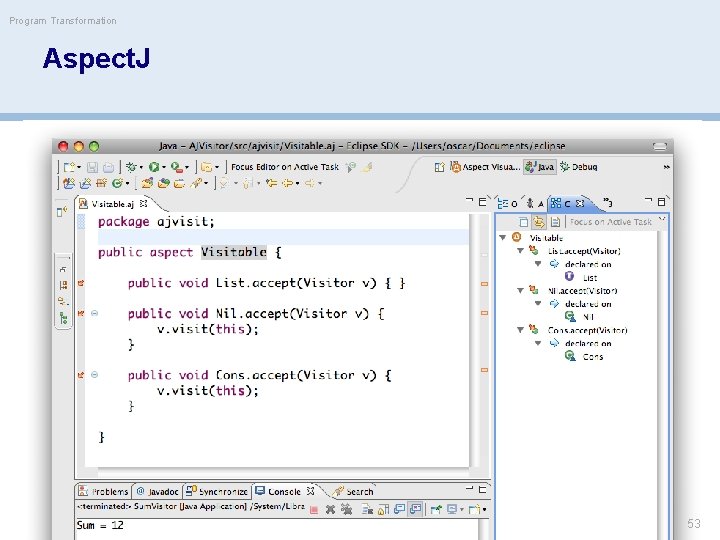Click advice marker beside Nil.accept line
Image resolution: width=720 pixels, height=540 pixels.
click(81, 313)
